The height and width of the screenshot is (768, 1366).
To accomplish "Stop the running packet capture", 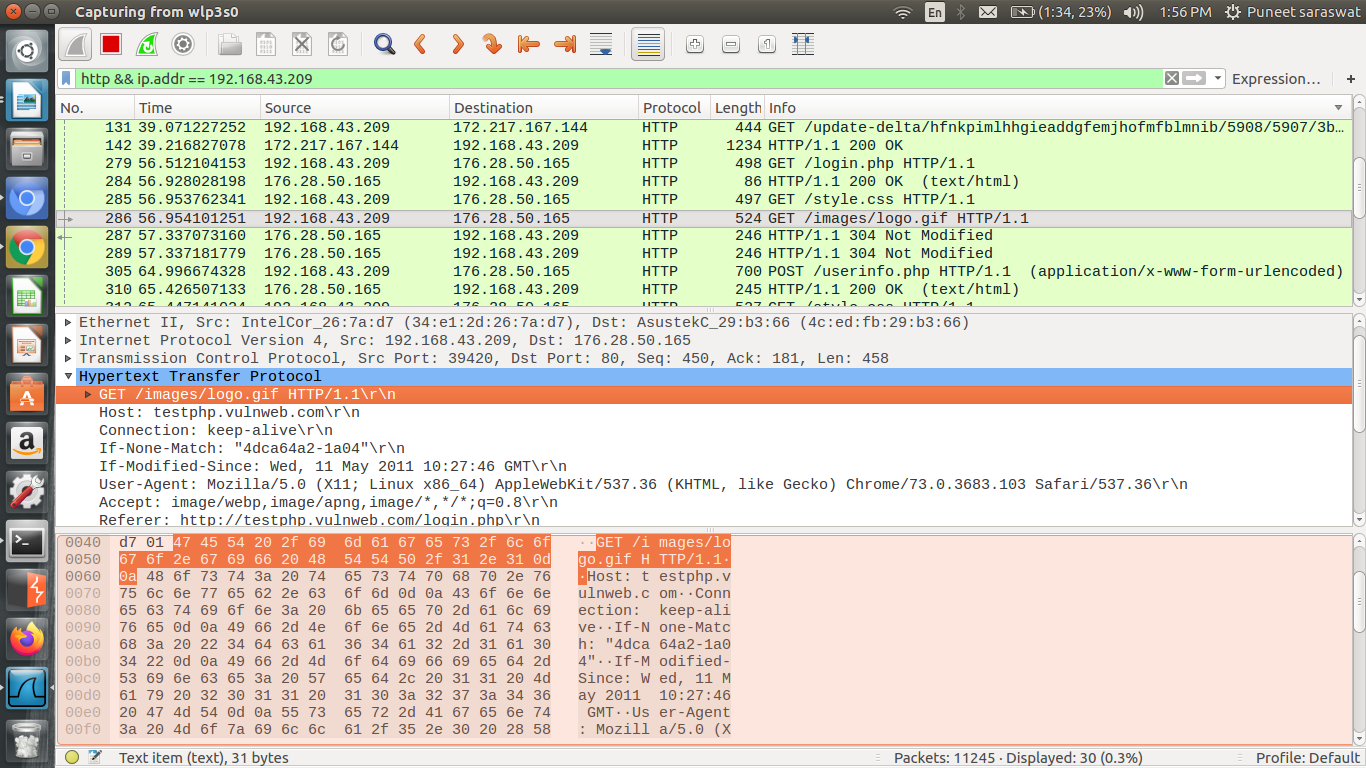I will [110, 44].
